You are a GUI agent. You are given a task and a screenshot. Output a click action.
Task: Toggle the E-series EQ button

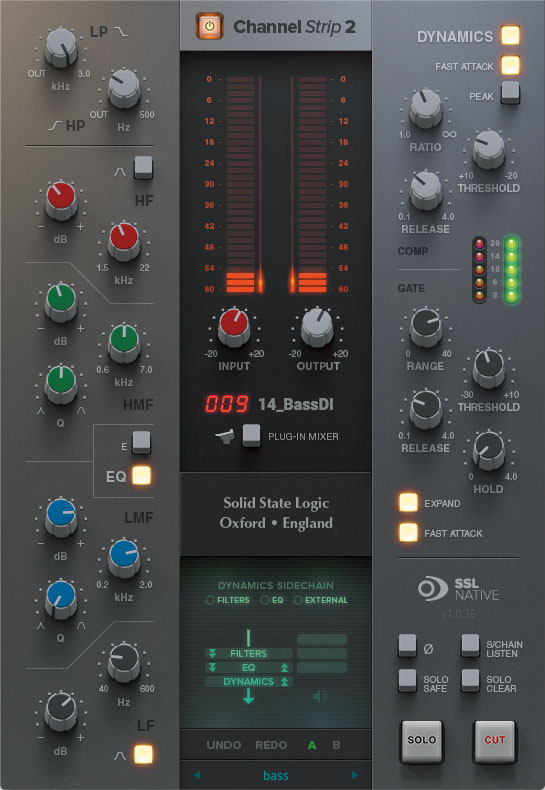pos(141,443)
